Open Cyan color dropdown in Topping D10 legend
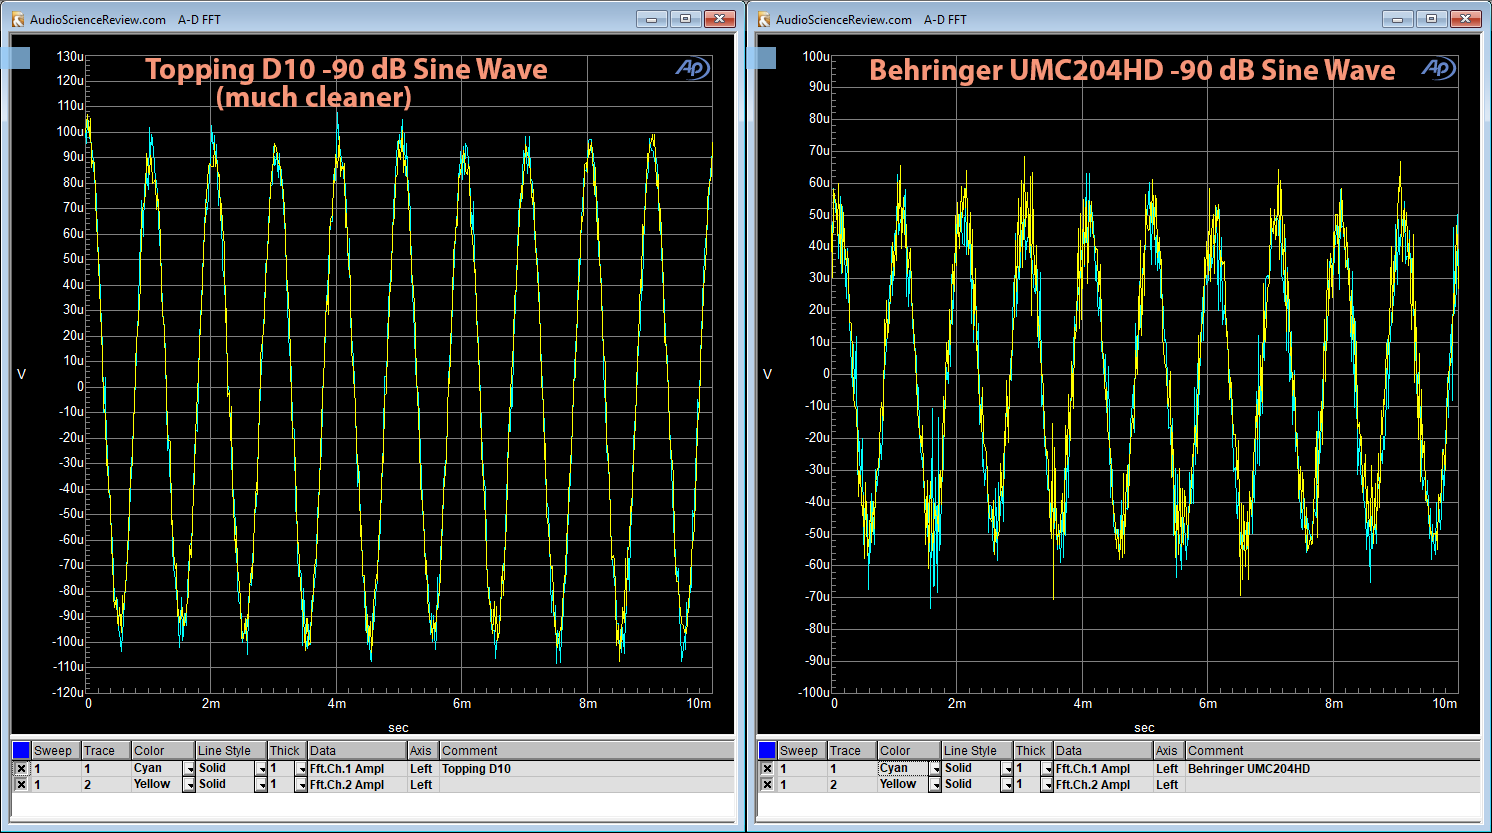Screen dimensions: 1492x833 [x=188, y=769]
